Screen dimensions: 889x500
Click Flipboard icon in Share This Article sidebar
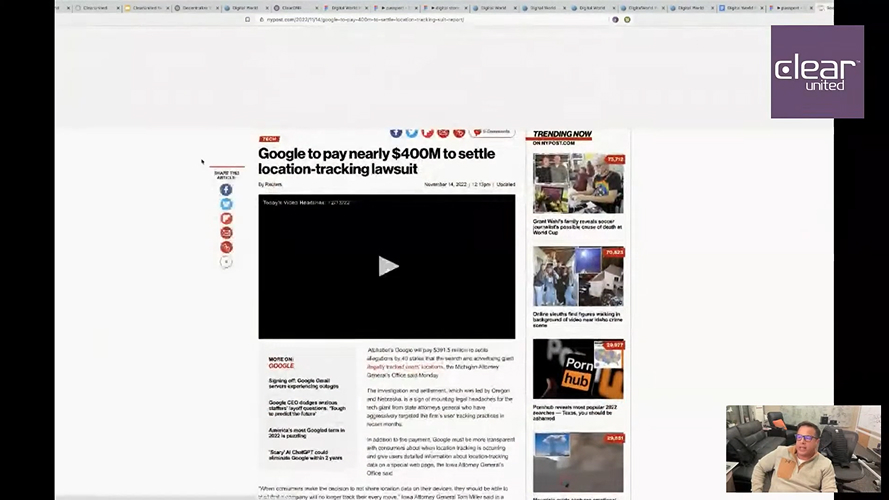pos(226,218)
